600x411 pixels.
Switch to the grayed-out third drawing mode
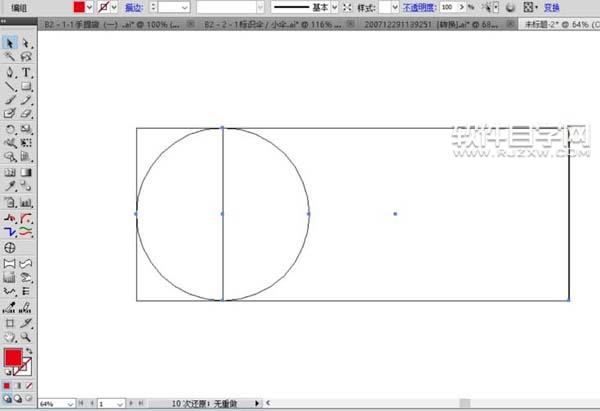coord(29,399)
